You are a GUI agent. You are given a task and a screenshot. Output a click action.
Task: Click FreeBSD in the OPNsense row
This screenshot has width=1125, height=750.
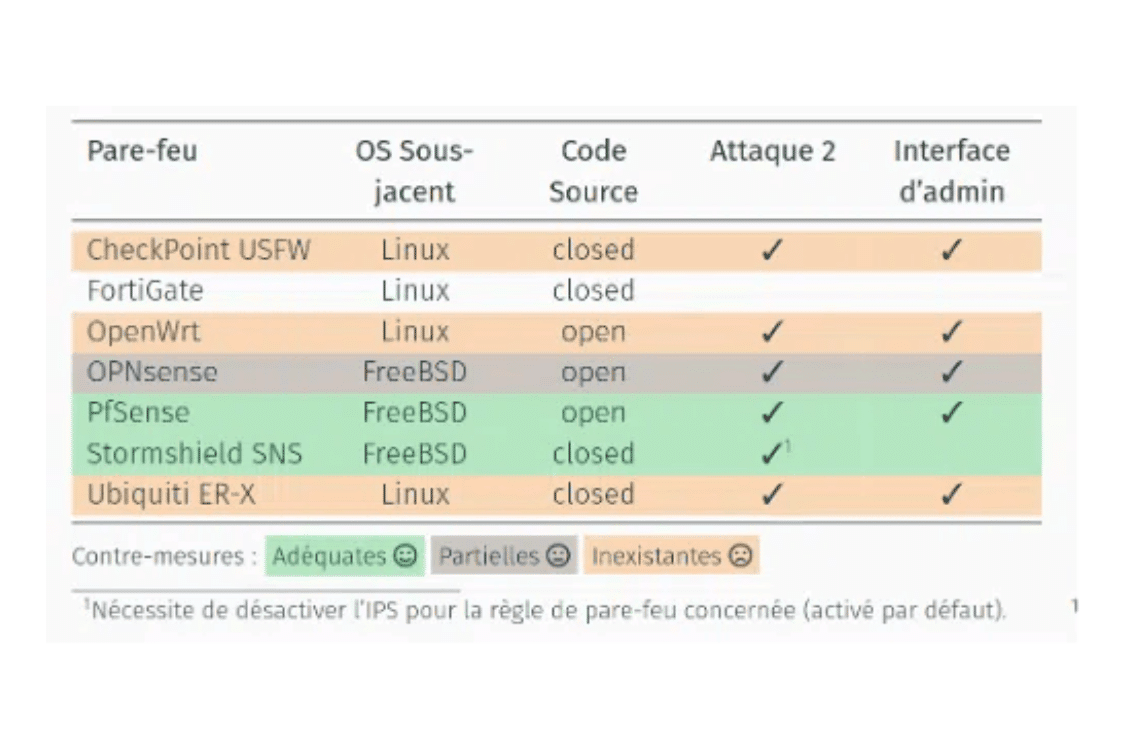(415, 372)
